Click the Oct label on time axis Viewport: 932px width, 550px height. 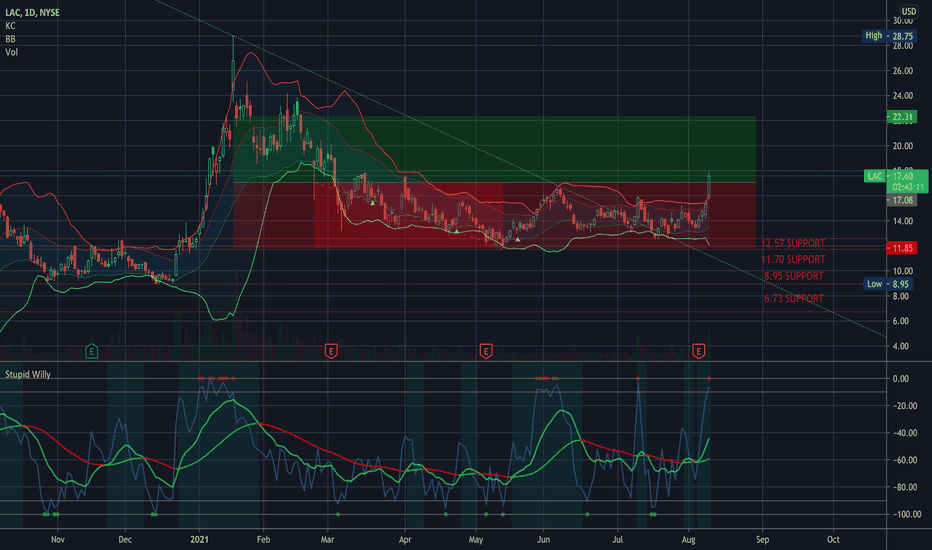[x=833, y=539]
